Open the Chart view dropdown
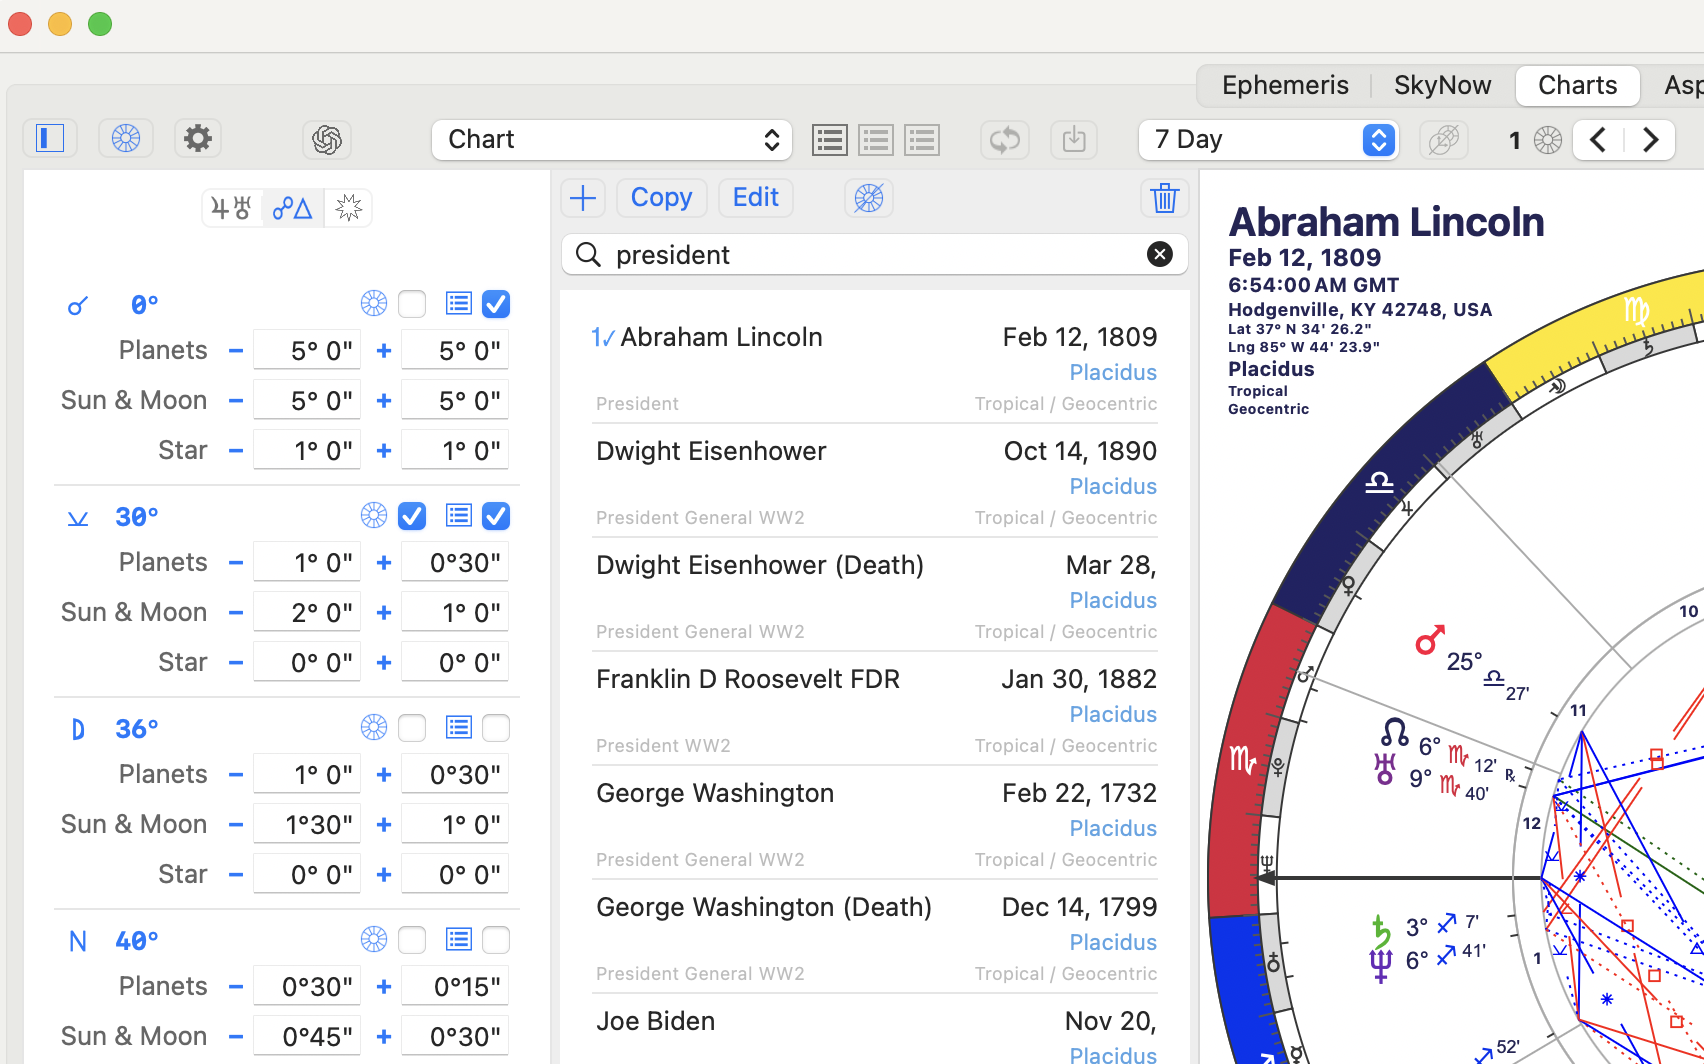This screenshot has height=1064, width=1704. (611, 139)
